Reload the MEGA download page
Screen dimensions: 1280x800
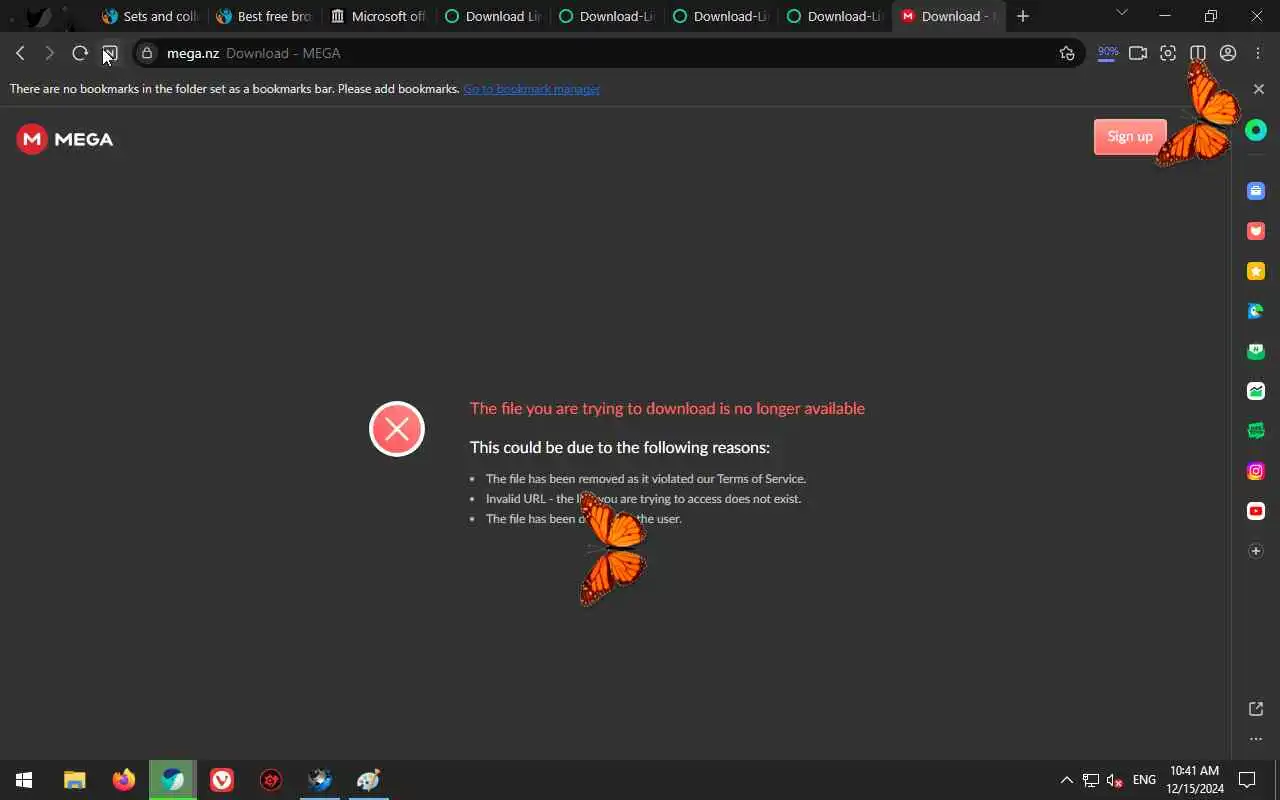point(80,53)
